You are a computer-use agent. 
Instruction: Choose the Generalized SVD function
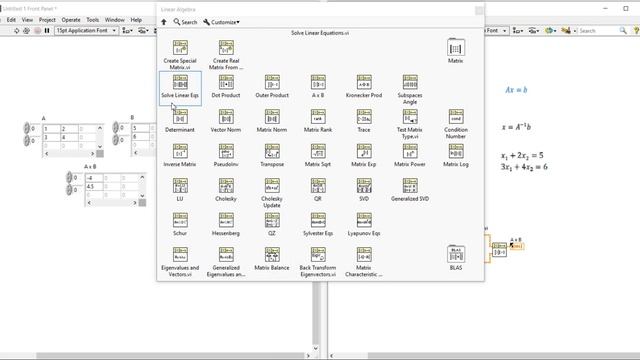[410, 186]
